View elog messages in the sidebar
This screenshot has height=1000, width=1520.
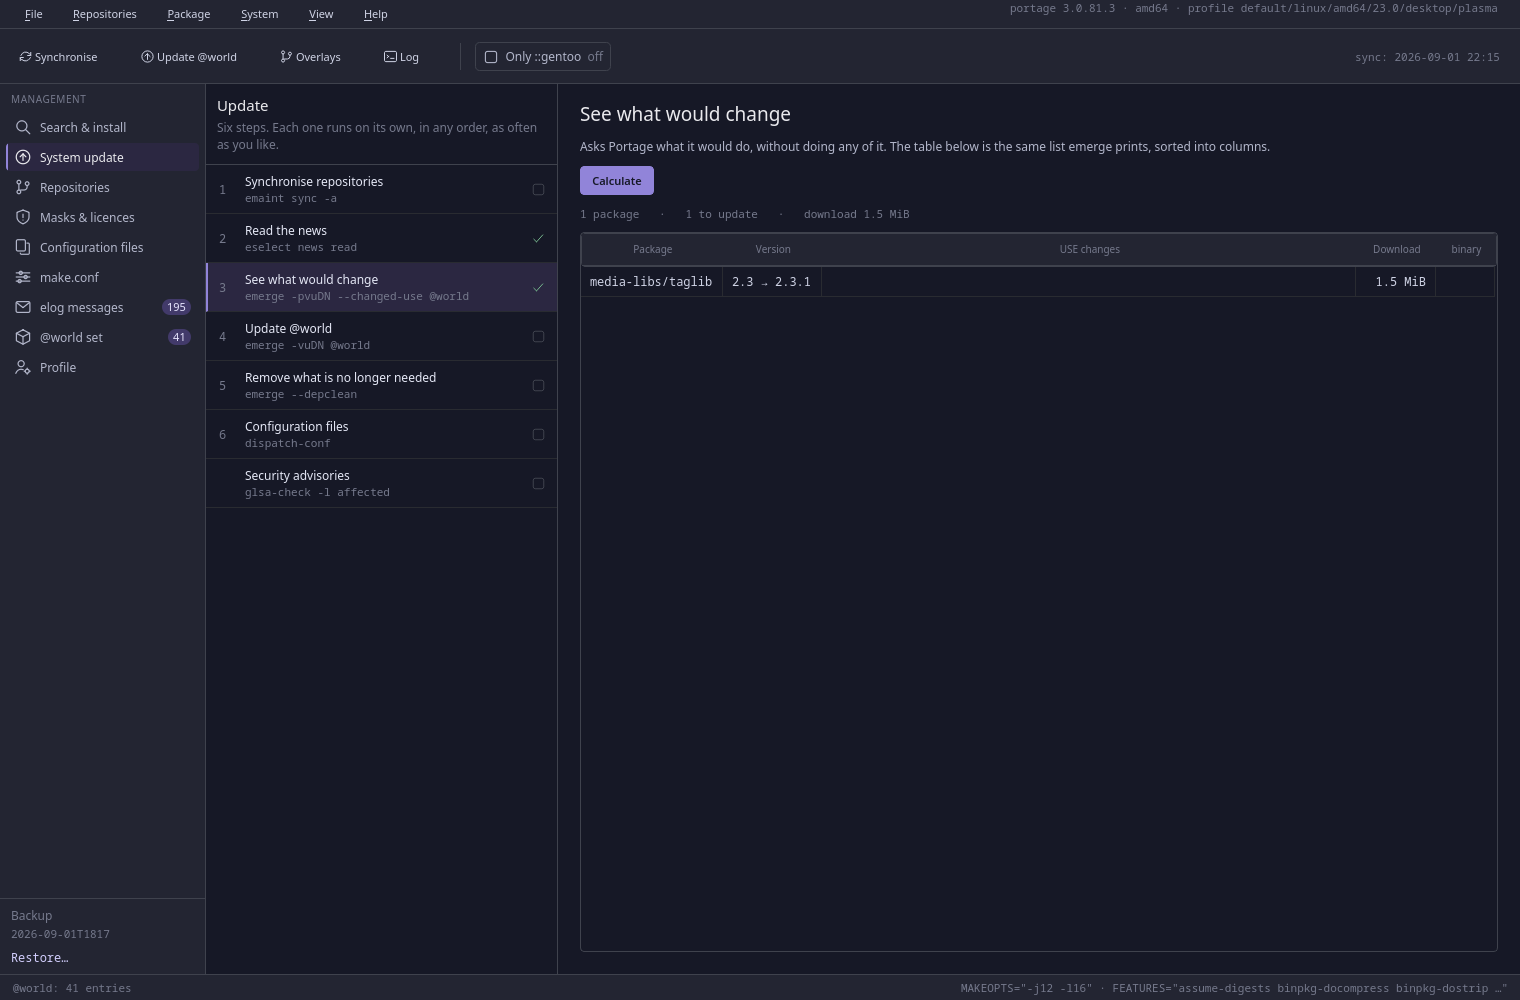click(x=102, y=307)
